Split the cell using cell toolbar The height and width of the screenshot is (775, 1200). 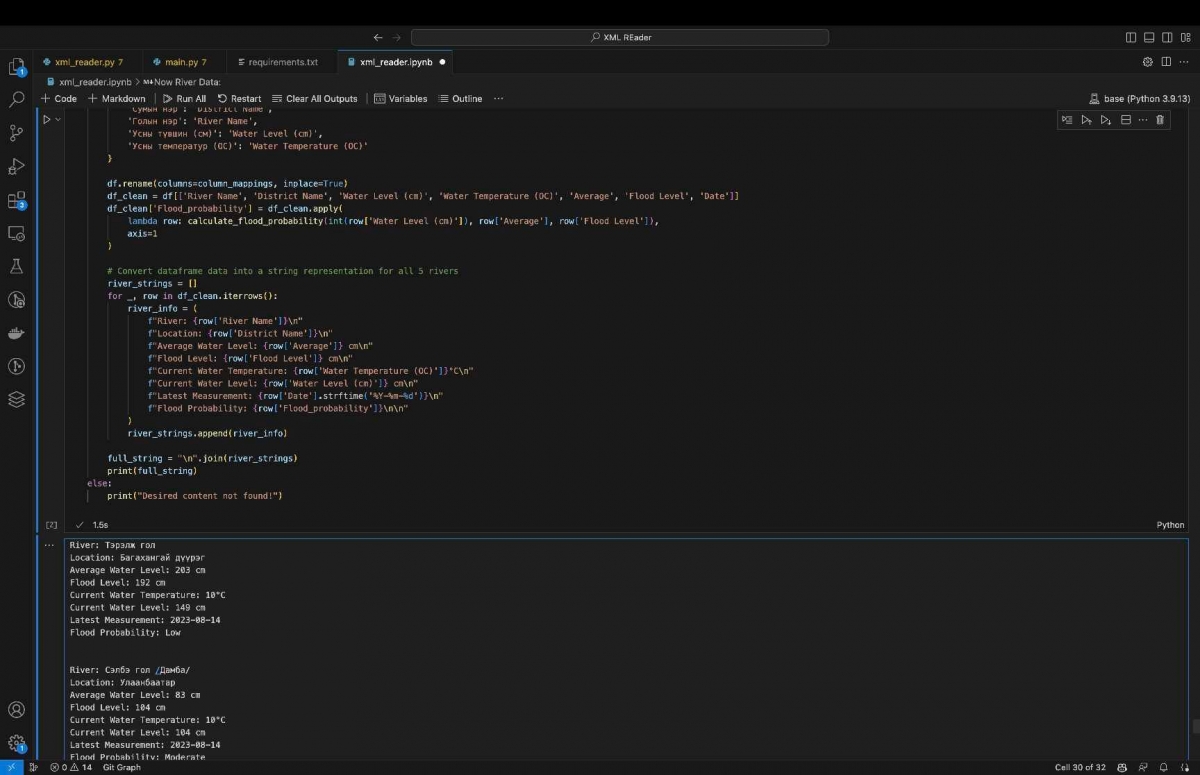[1125, 120]
